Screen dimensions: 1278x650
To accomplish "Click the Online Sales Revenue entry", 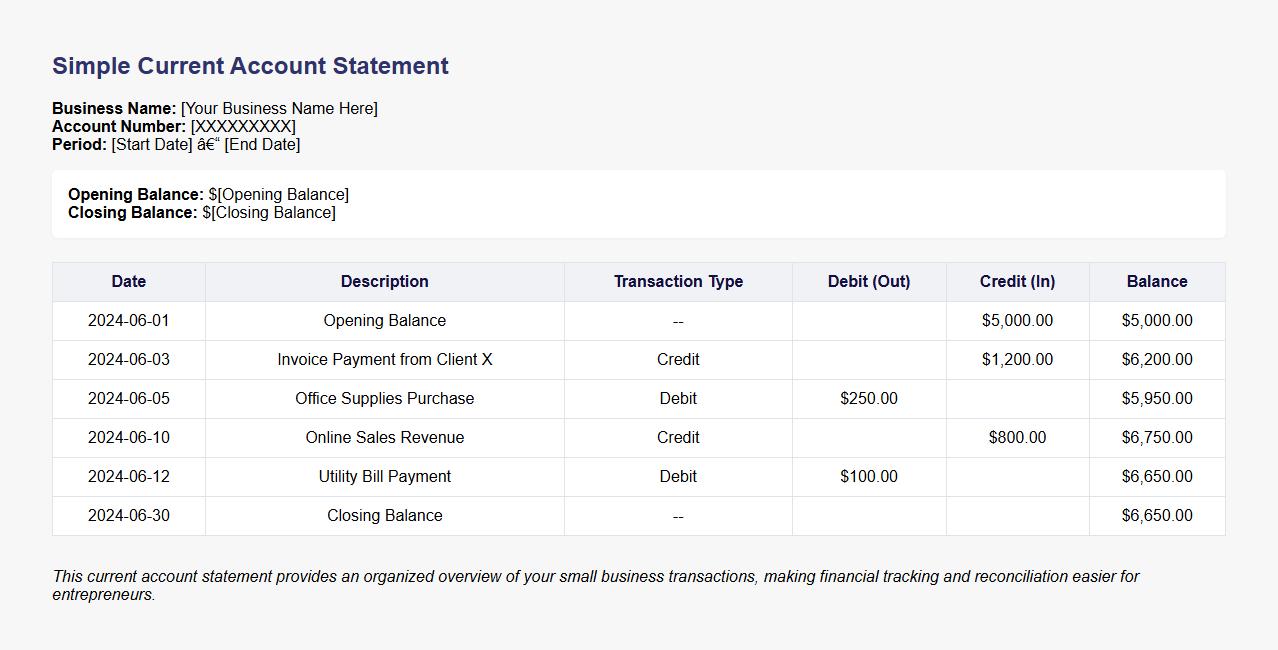I will point(384,437).
